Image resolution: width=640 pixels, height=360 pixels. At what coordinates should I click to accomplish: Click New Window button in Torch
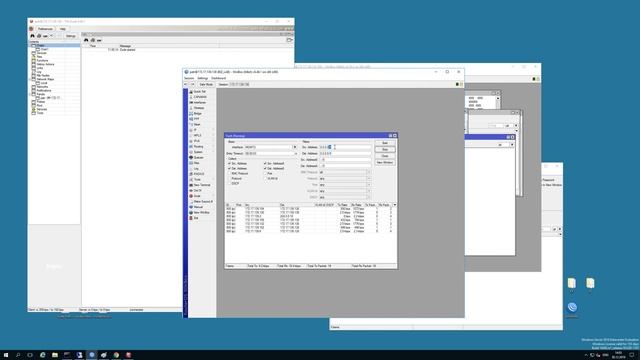(x=385, y=162)
